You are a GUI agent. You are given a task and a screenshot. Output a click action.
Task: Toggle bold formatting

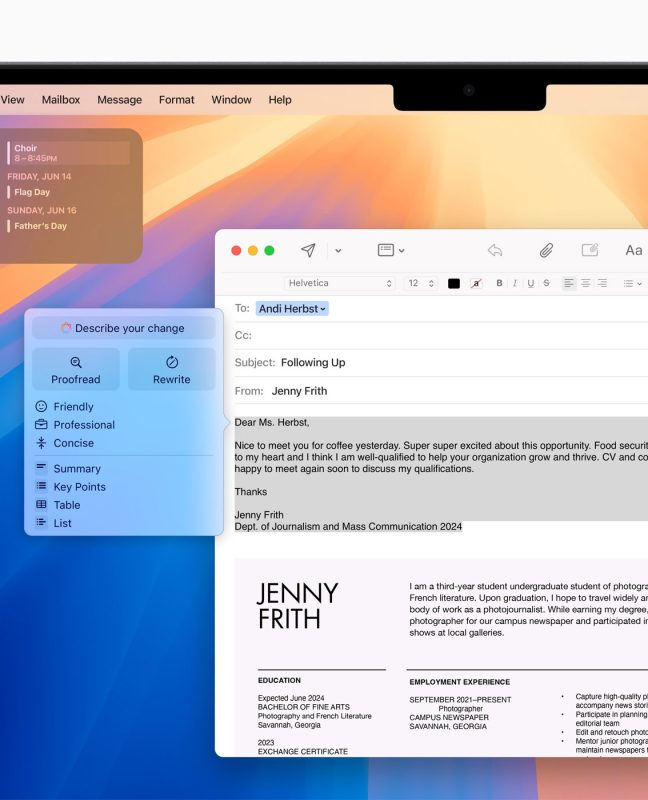tap(499, 283)
